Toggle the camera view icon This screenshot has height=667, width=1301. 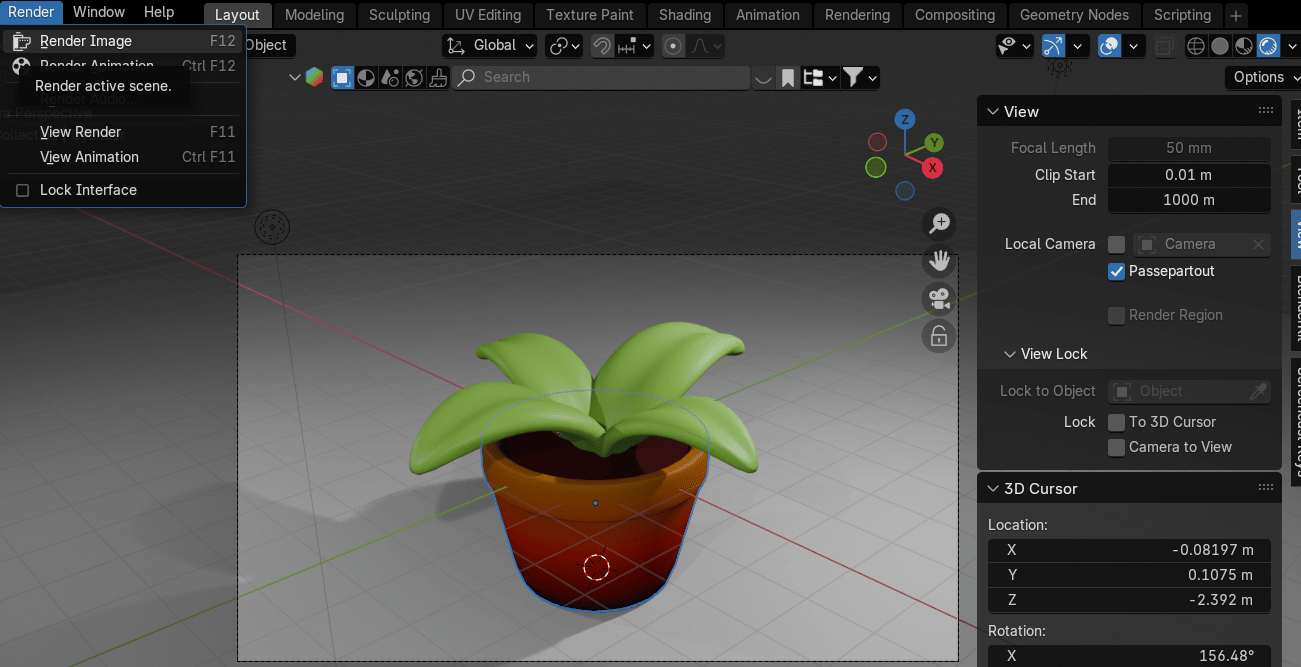coord(939,298)
